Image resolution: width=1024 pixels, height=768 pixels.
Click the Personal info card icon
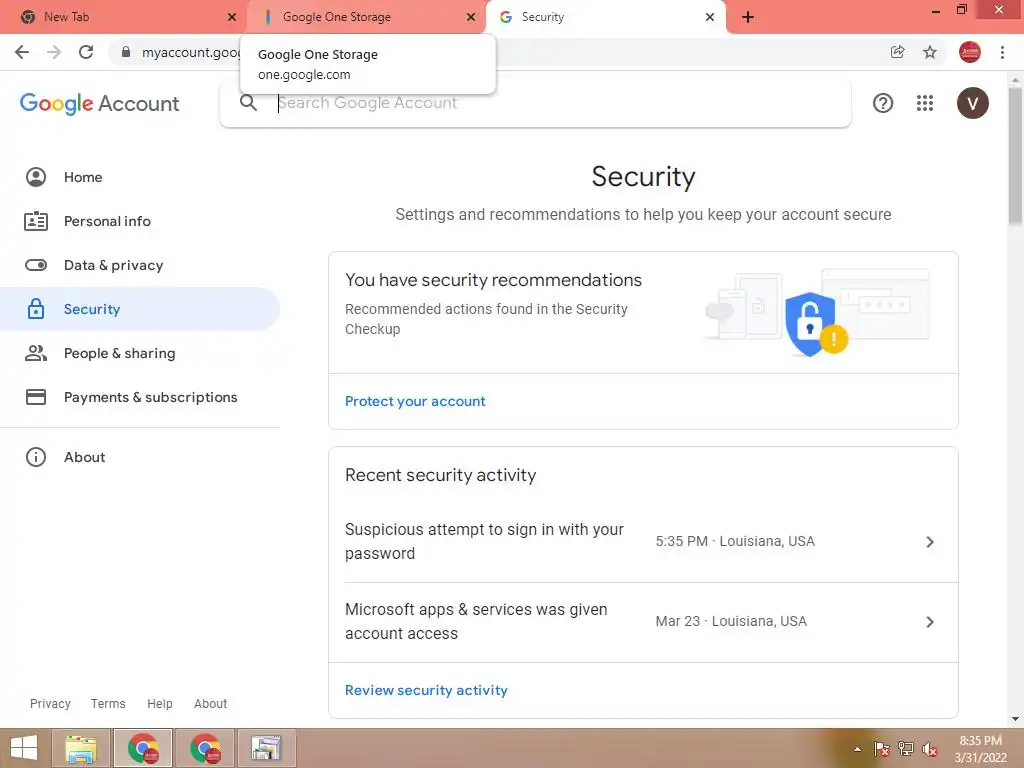[x=36, y=221]
